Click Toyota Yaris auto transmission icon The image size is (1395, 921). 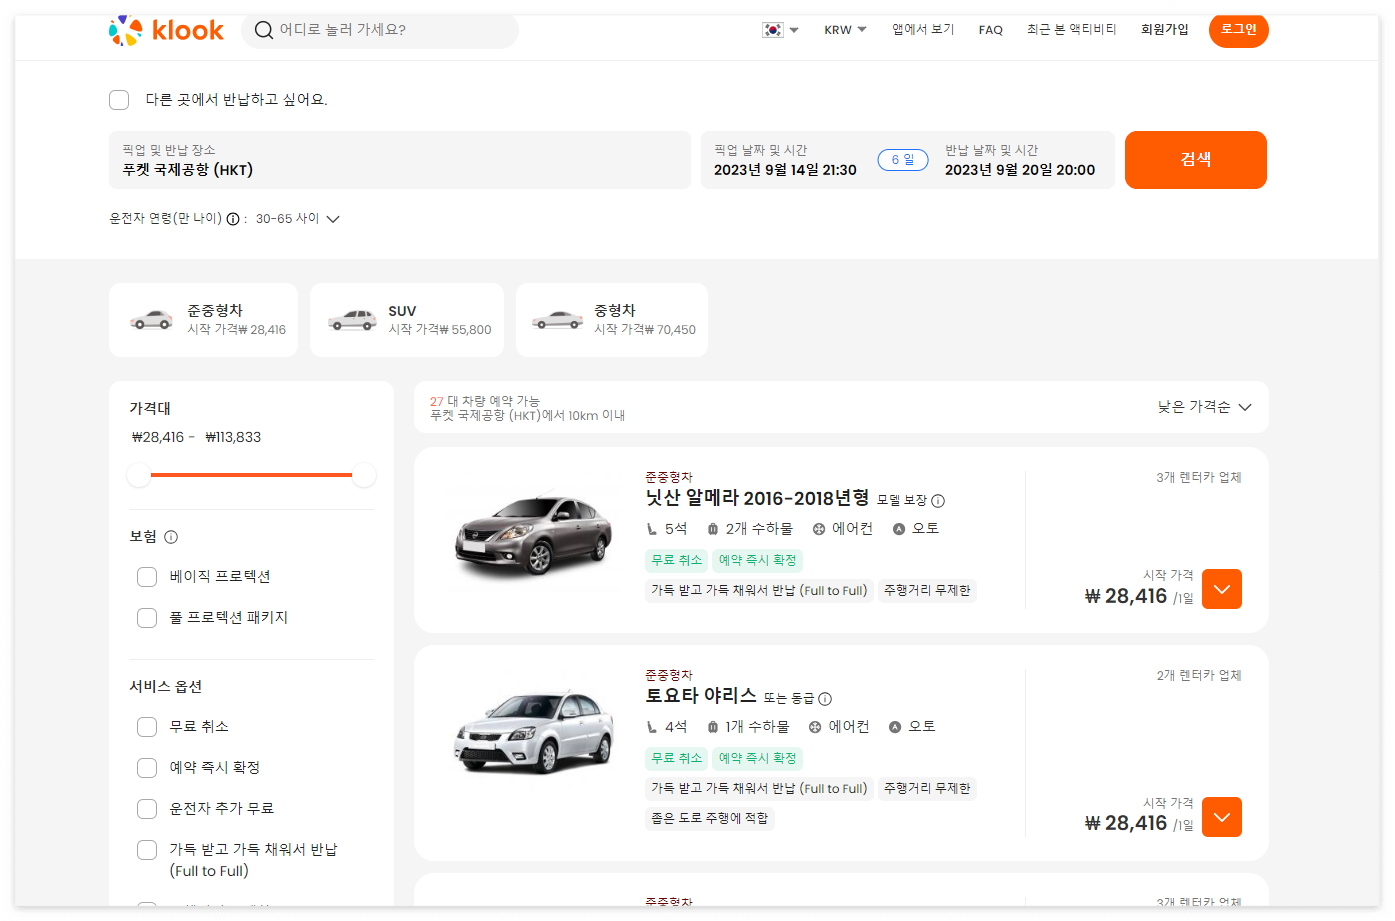click(895, 727)
